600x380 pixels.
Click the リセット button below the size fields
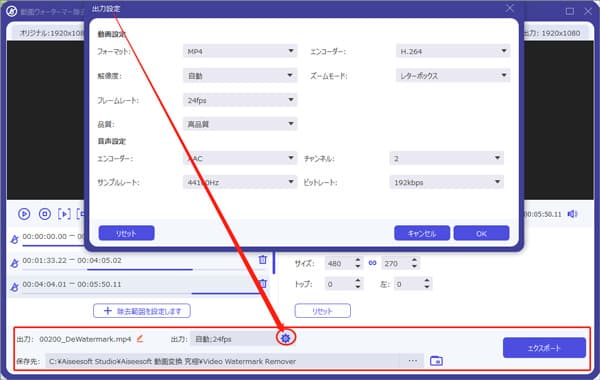coord(323,311)
